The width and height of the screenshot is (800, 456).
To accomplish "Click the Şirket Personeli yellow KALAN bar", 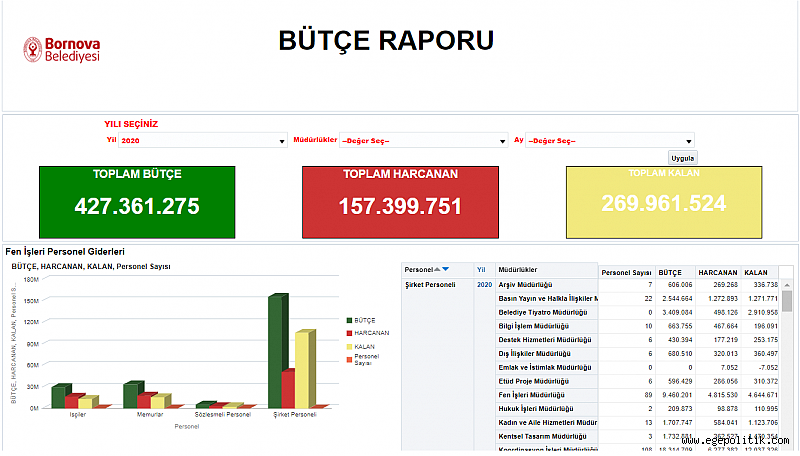I will tap(303, 370).
